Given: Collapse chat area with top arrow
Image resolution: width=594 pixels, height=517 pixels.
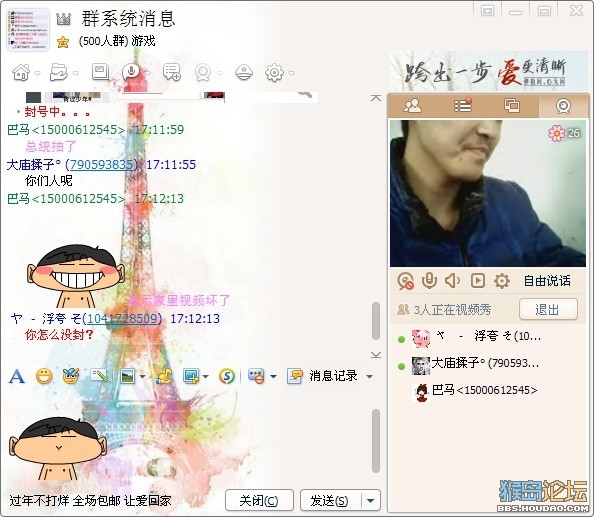Looking at the screenshot, I should pos(375,98).
